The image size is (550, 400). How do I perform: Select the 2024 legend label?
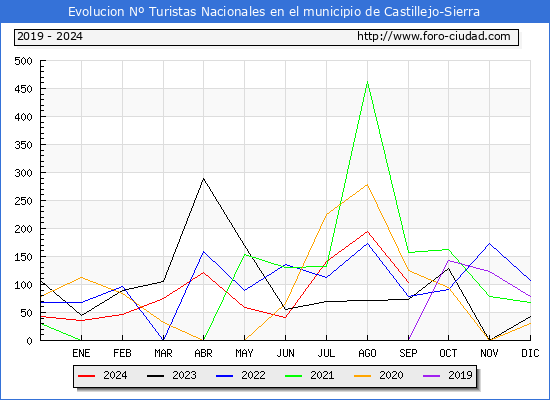(x=115, y=375)
